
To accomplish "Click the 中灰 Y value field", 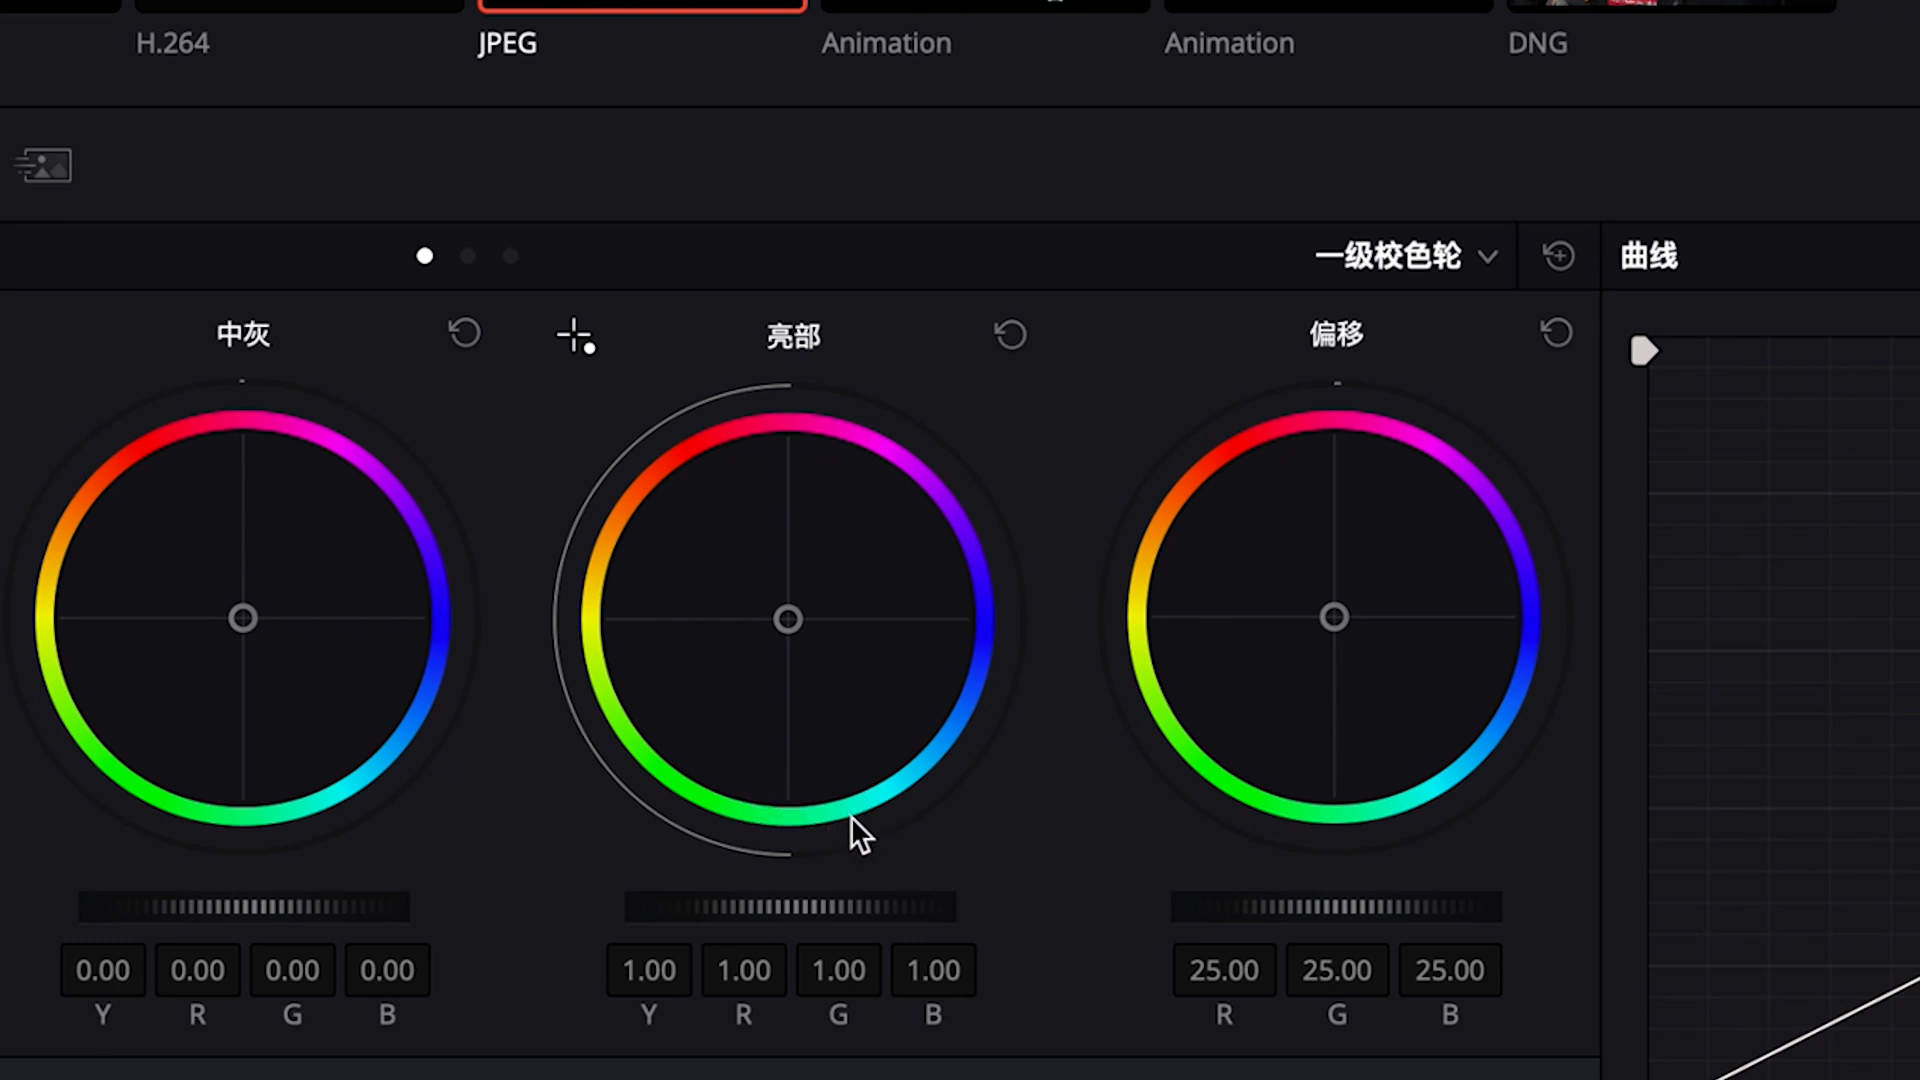I will click(103, 970).
